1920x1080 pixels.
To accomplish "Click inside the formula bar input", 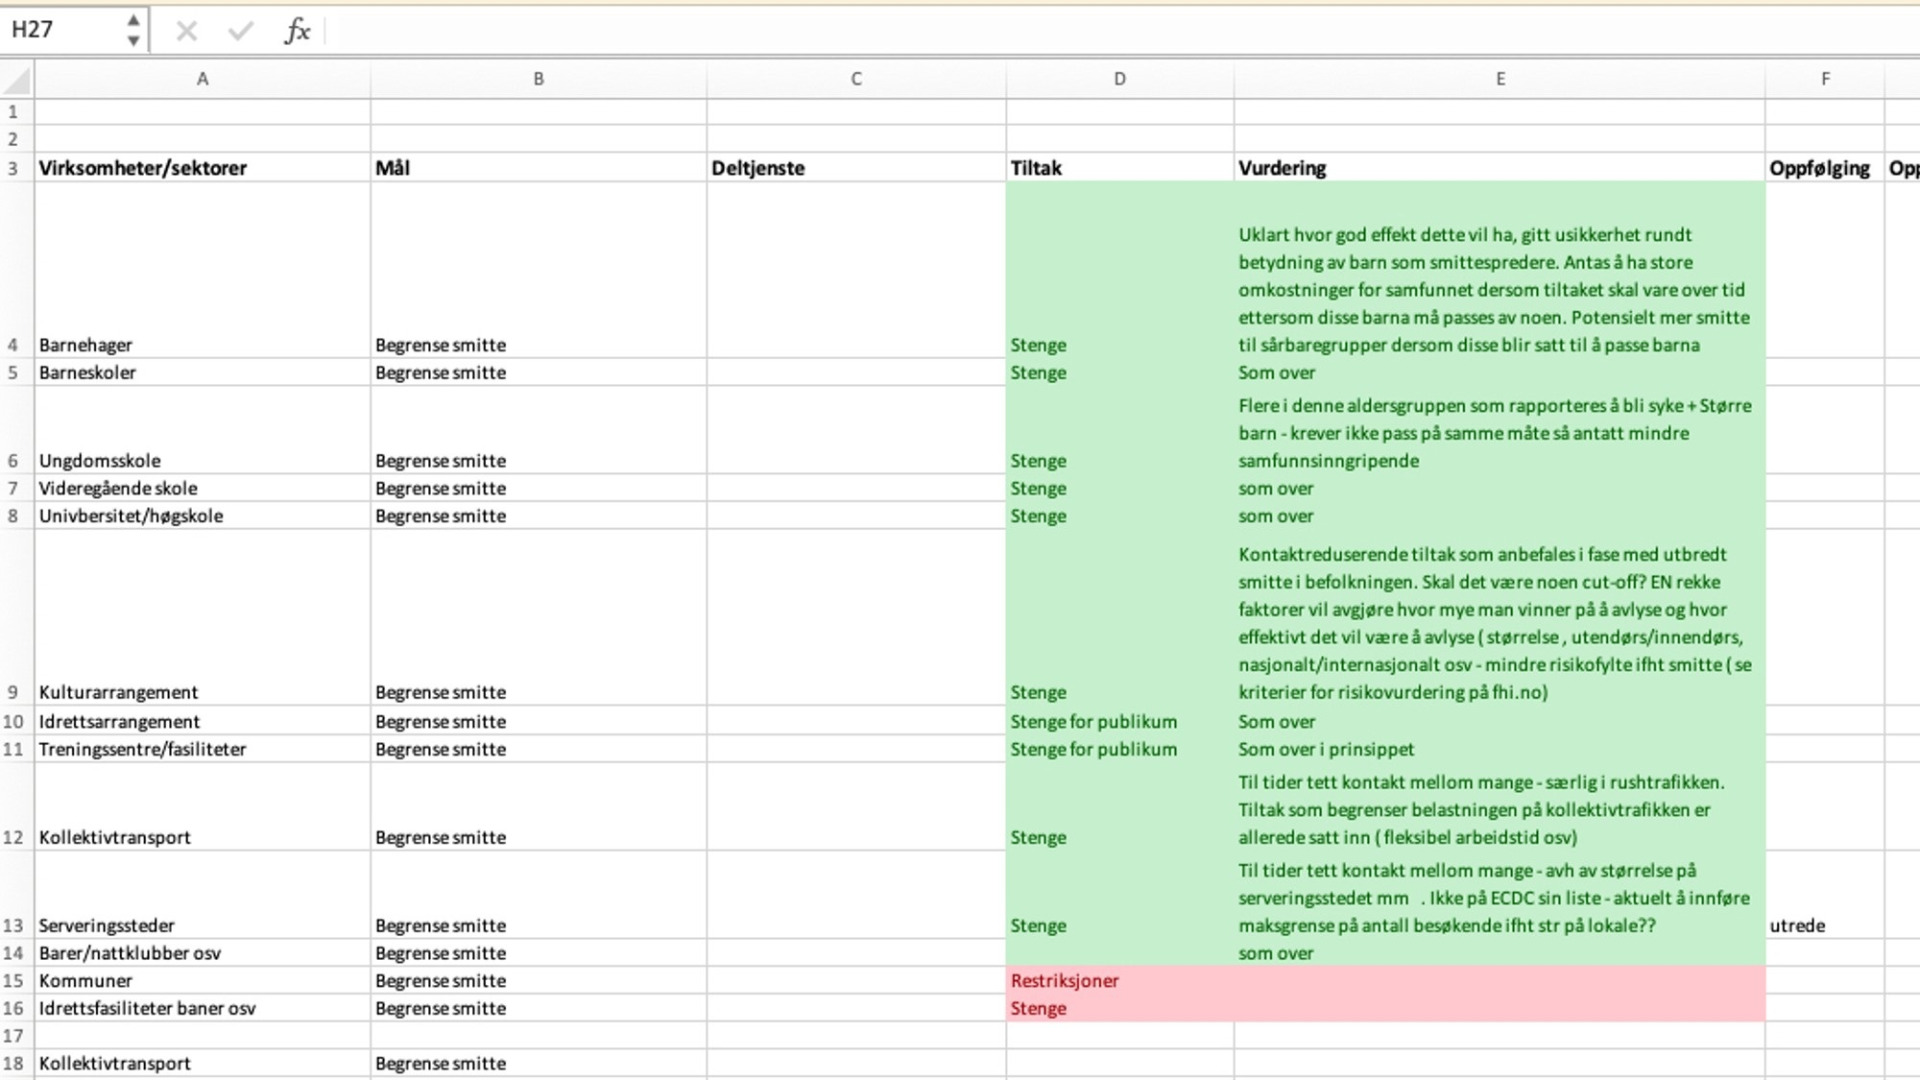I will point(1100,31).
